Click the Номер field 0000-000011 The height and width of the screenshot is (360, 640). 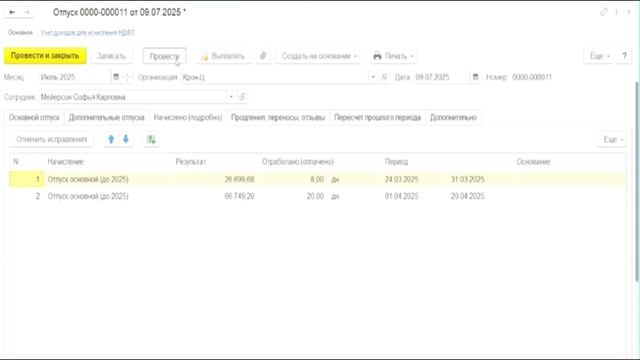pos(532,77)
